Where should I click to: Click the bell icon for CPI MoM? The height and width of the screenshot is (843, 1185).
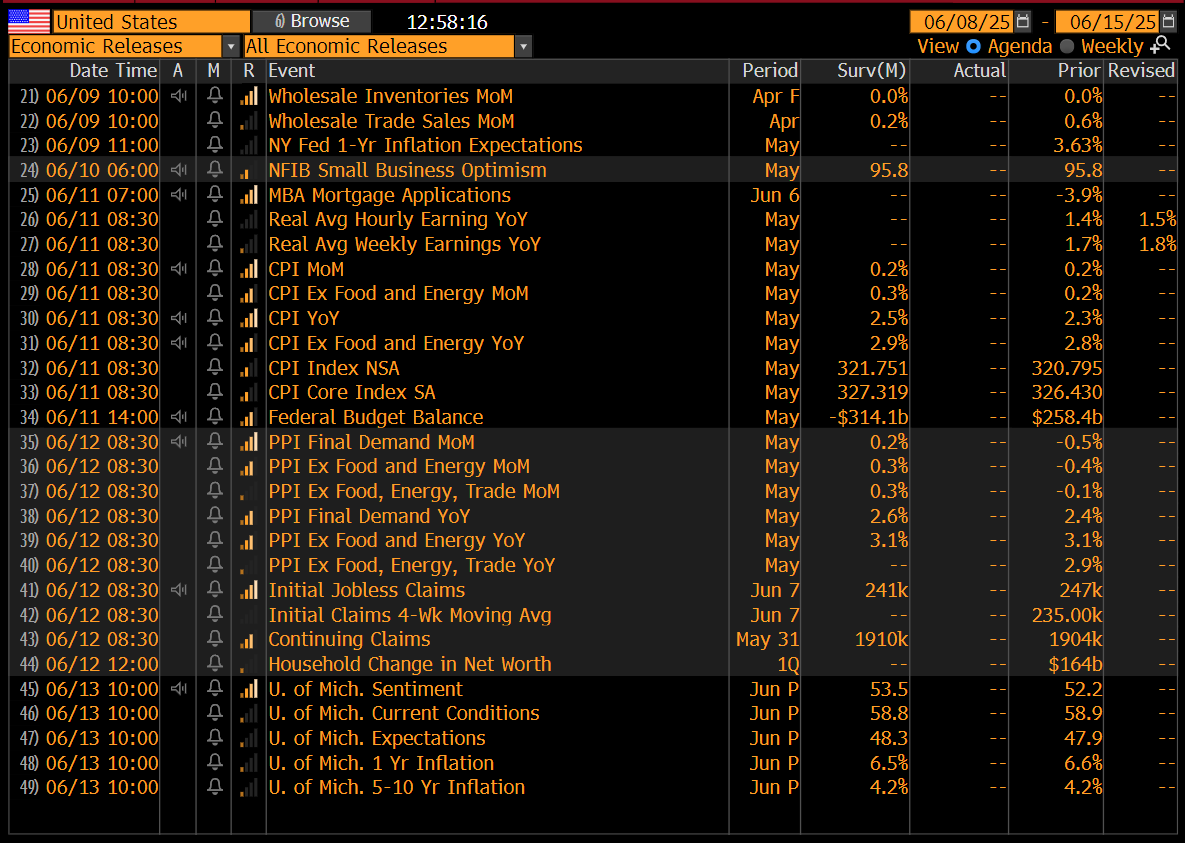tap(215, 268)
